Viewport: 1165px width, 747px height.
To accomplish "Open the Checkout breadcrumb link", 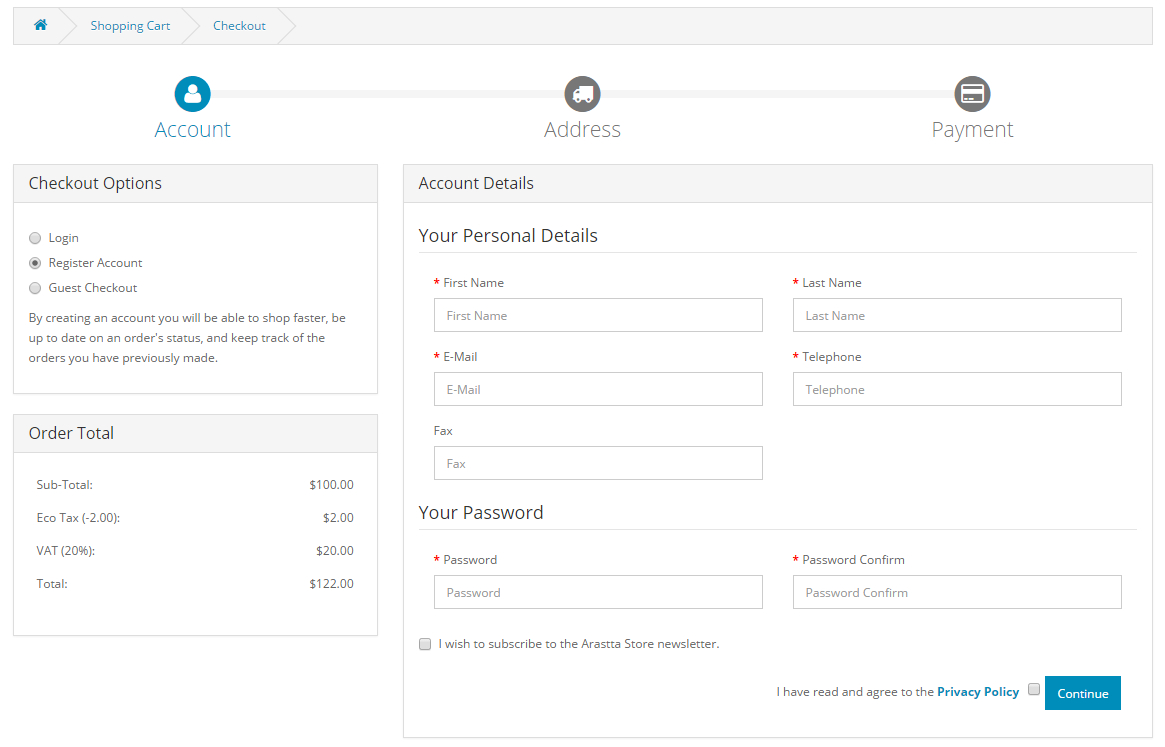I will tap(239, 25).
